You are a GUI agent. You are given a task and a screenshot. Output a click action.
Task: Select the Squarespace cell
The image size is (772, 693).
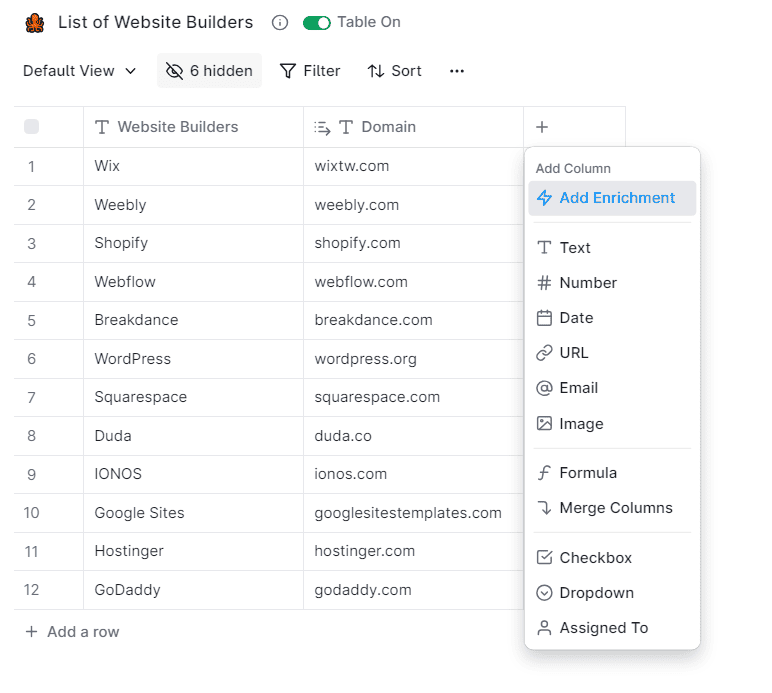click(193, 397)
